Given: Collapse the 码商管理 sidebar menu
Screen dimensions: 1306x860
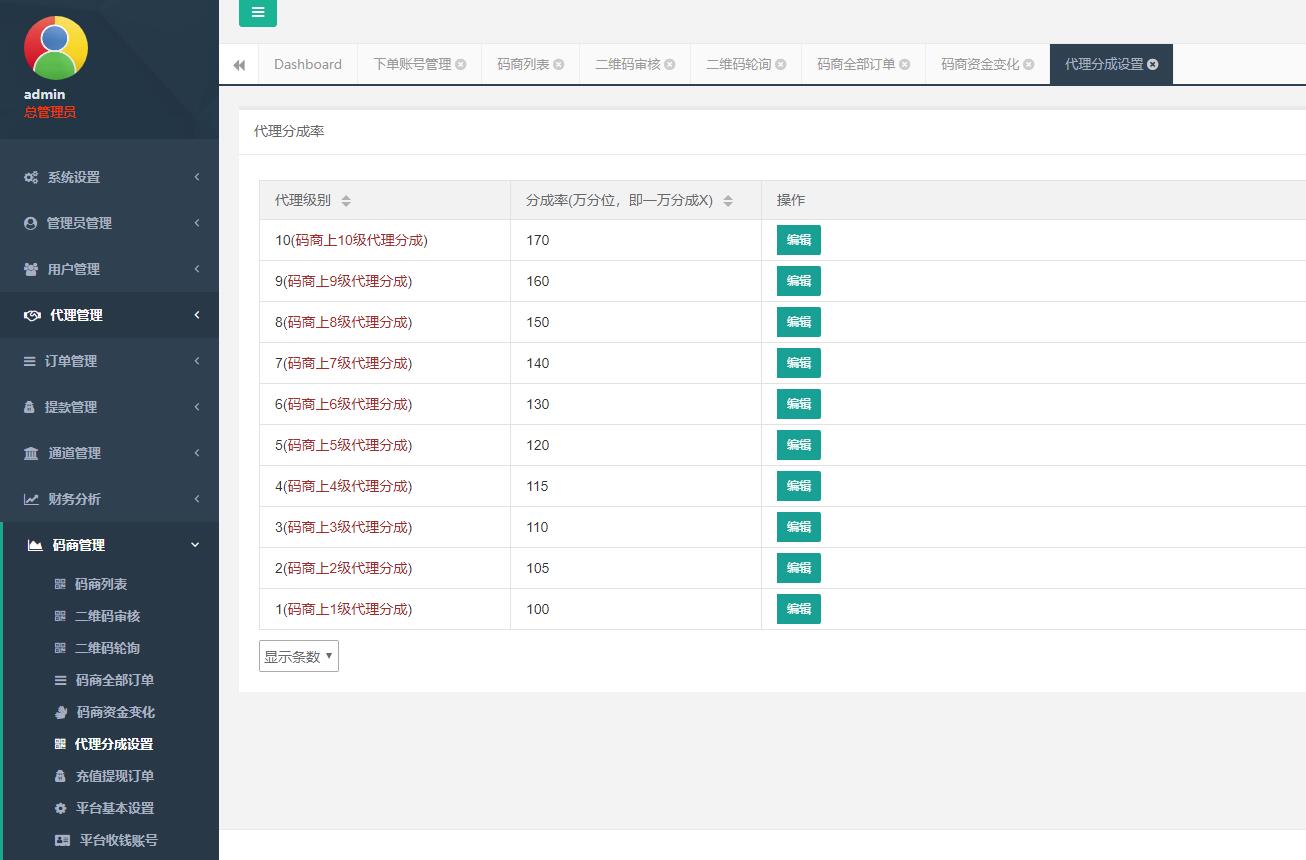Looking at the screenshot, I should tap(109, 545).
